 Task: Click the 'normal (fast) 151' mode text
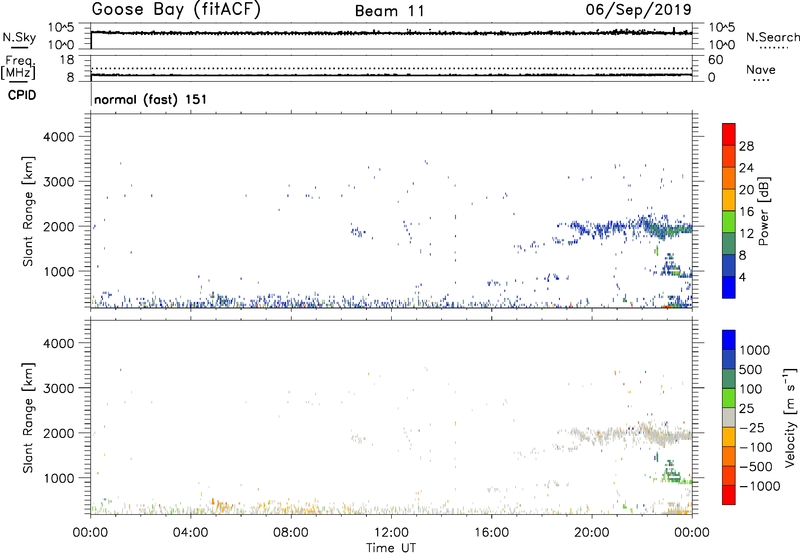[x=151, y=99]
